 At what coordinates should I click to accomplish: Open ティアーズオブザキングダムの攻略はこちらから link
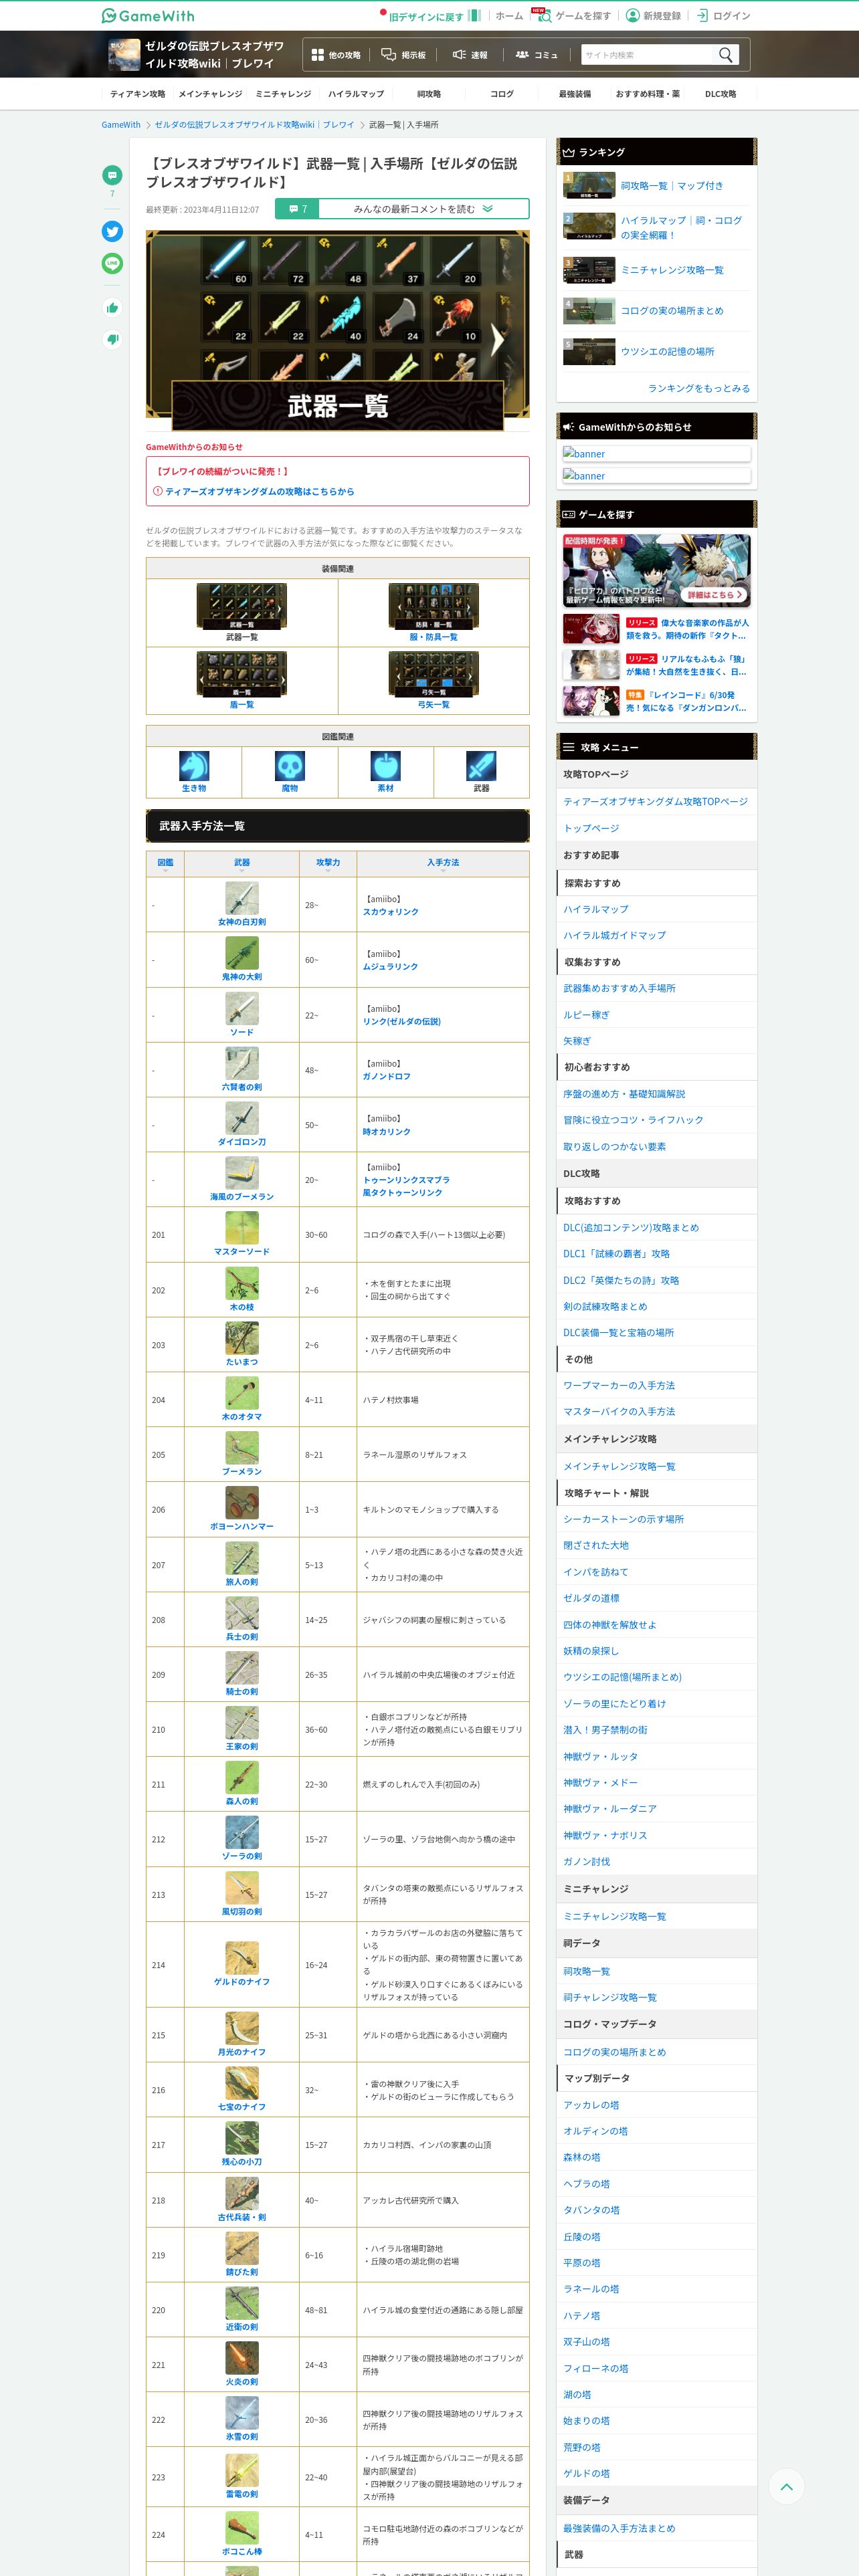(259, 492)
